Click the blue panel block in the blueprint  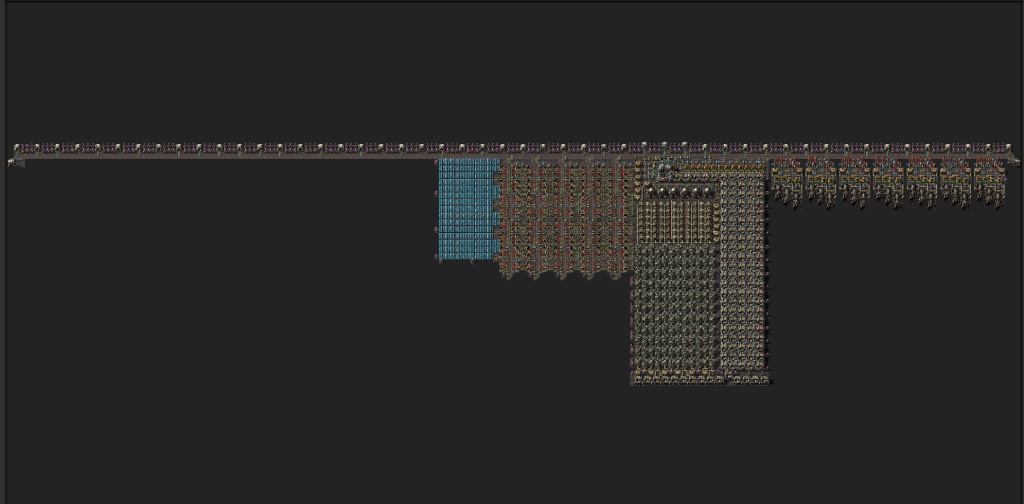[x=470, y=209]
